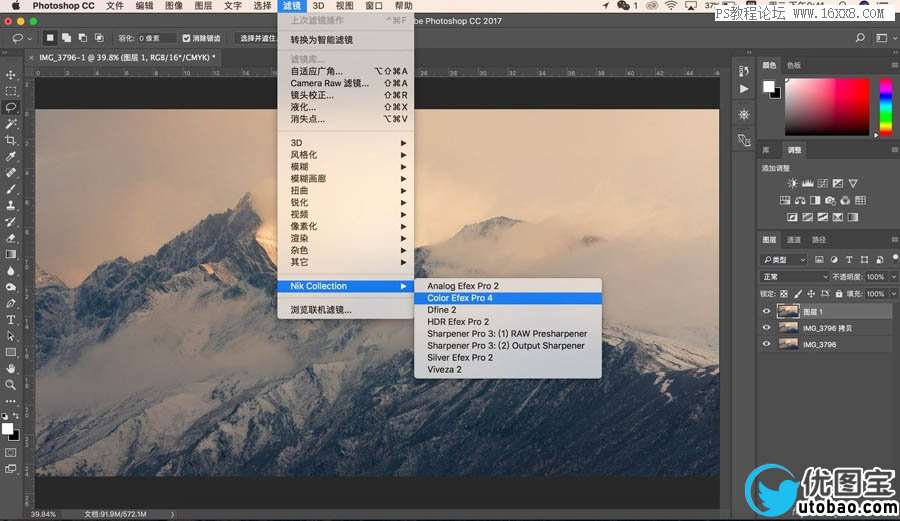
Task: Select the History Brush tool
Action: point(10,221)
